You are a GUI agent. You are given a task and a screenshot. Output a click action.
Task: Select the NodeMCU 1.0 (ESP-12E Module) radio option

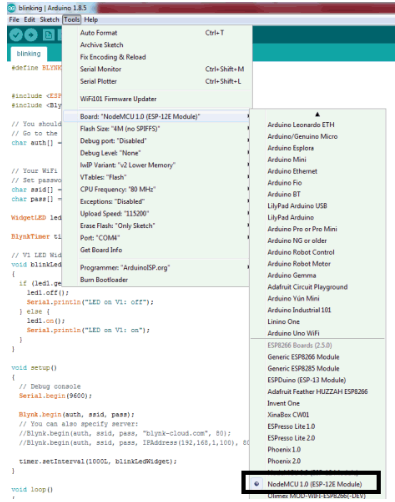pos(256,484)
